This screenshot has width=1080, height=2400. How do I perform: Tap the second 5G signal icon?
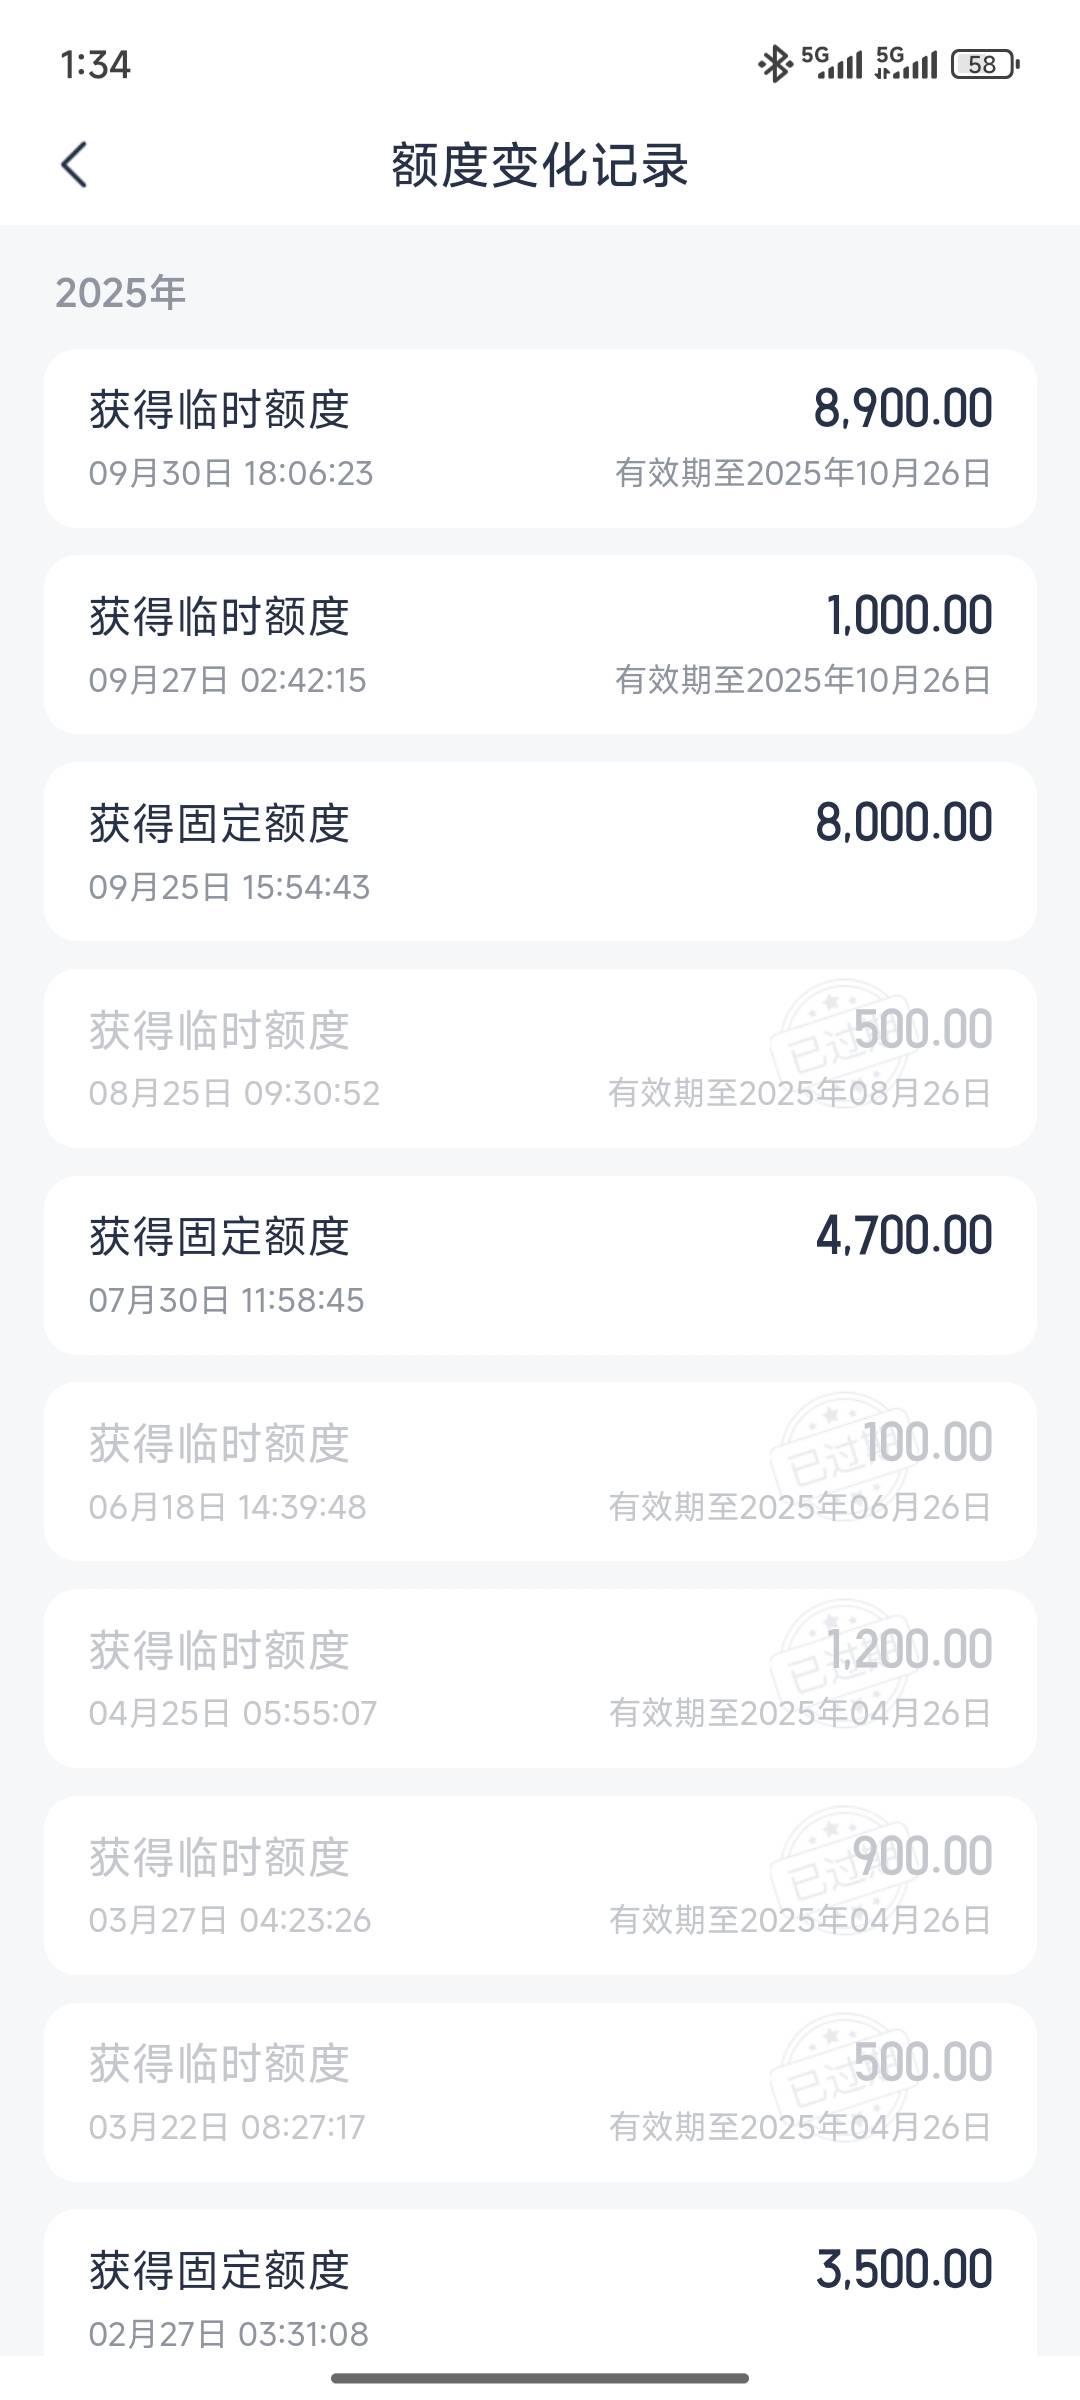pos(906,63)
